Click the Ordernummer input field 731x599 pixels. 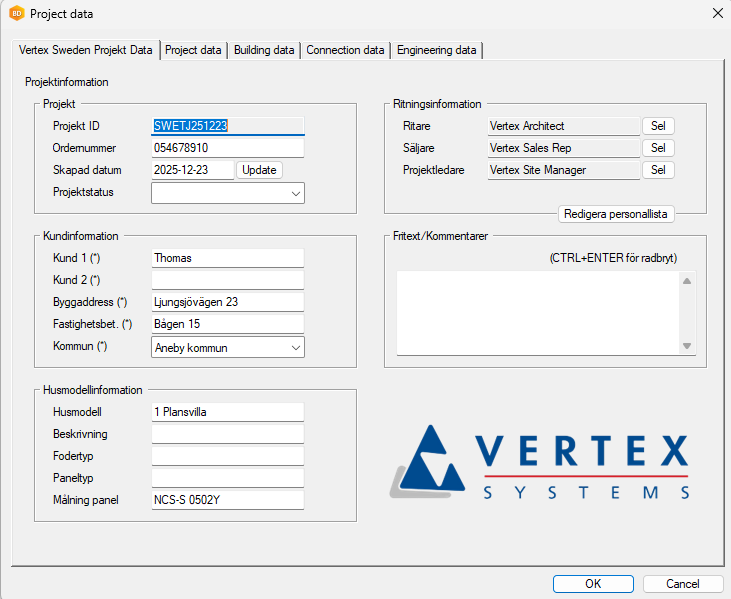(x=227, y=148)
